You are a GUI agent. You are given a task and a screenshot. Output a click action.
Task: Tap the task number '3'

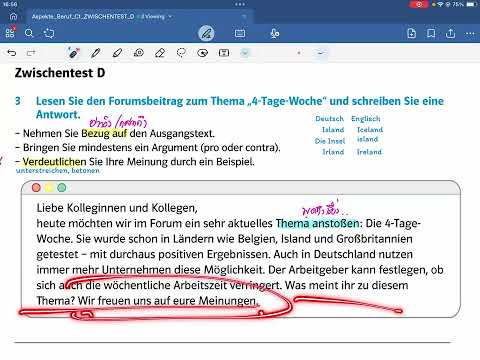(x=18, y=101)
